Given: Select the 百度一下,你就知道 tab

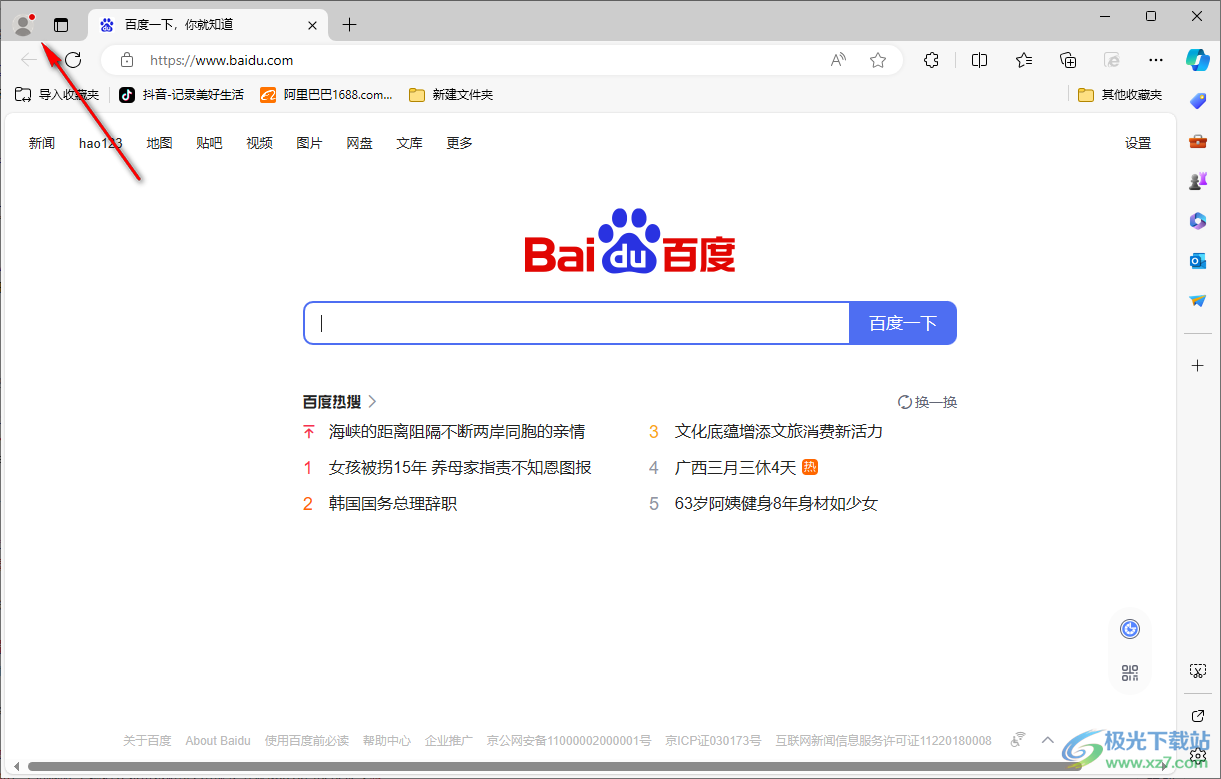Looking at the screenshot, I should pyautogui.click(x=209, y=25).
